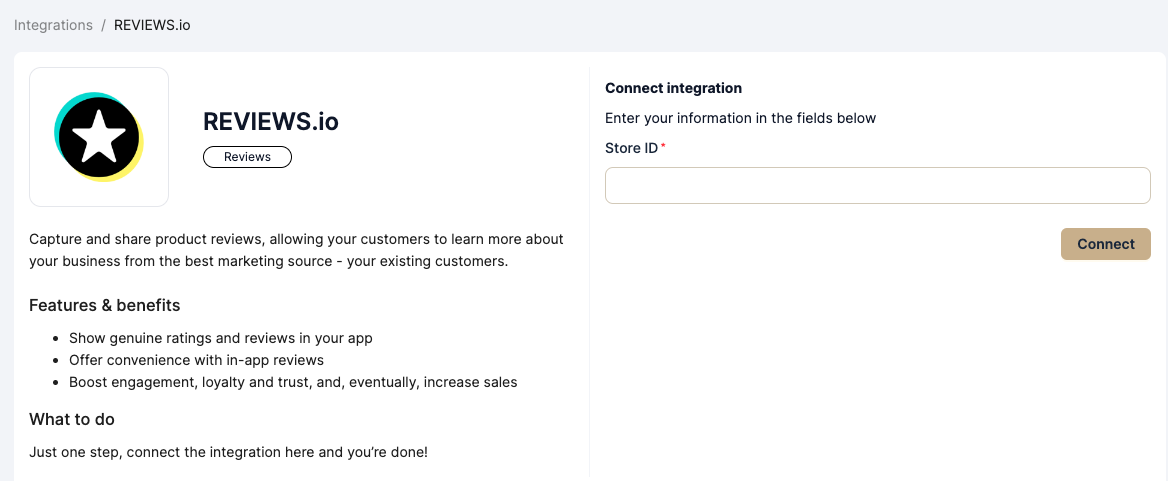
Task: Click the Features & benefits heading
Action: [104, 305]
